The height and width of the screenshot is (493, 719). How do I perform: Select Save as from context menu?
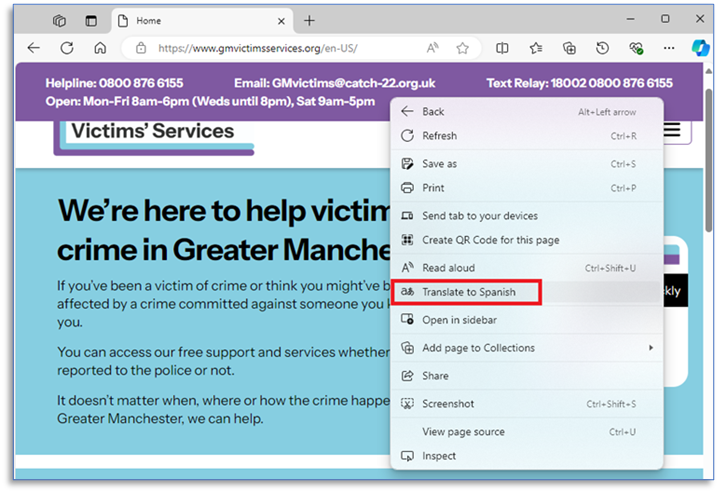point(526,164)
